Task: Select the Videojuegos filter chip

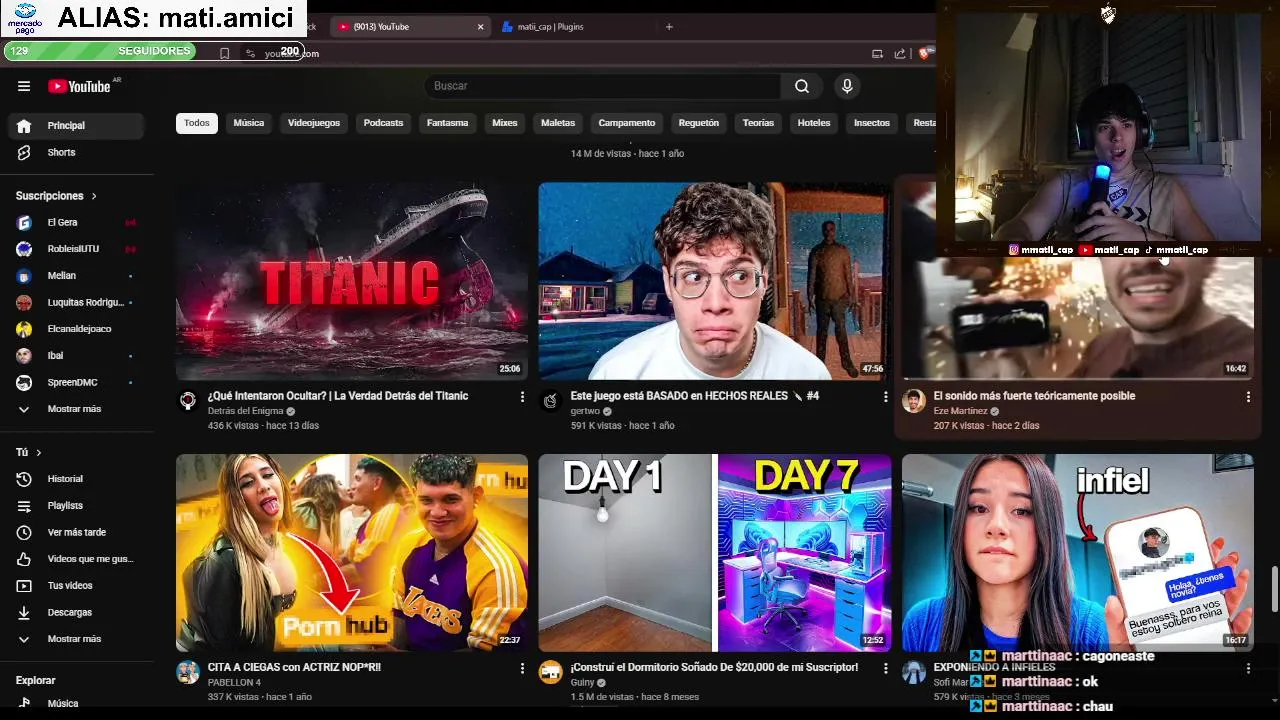Action: (314, 123)
